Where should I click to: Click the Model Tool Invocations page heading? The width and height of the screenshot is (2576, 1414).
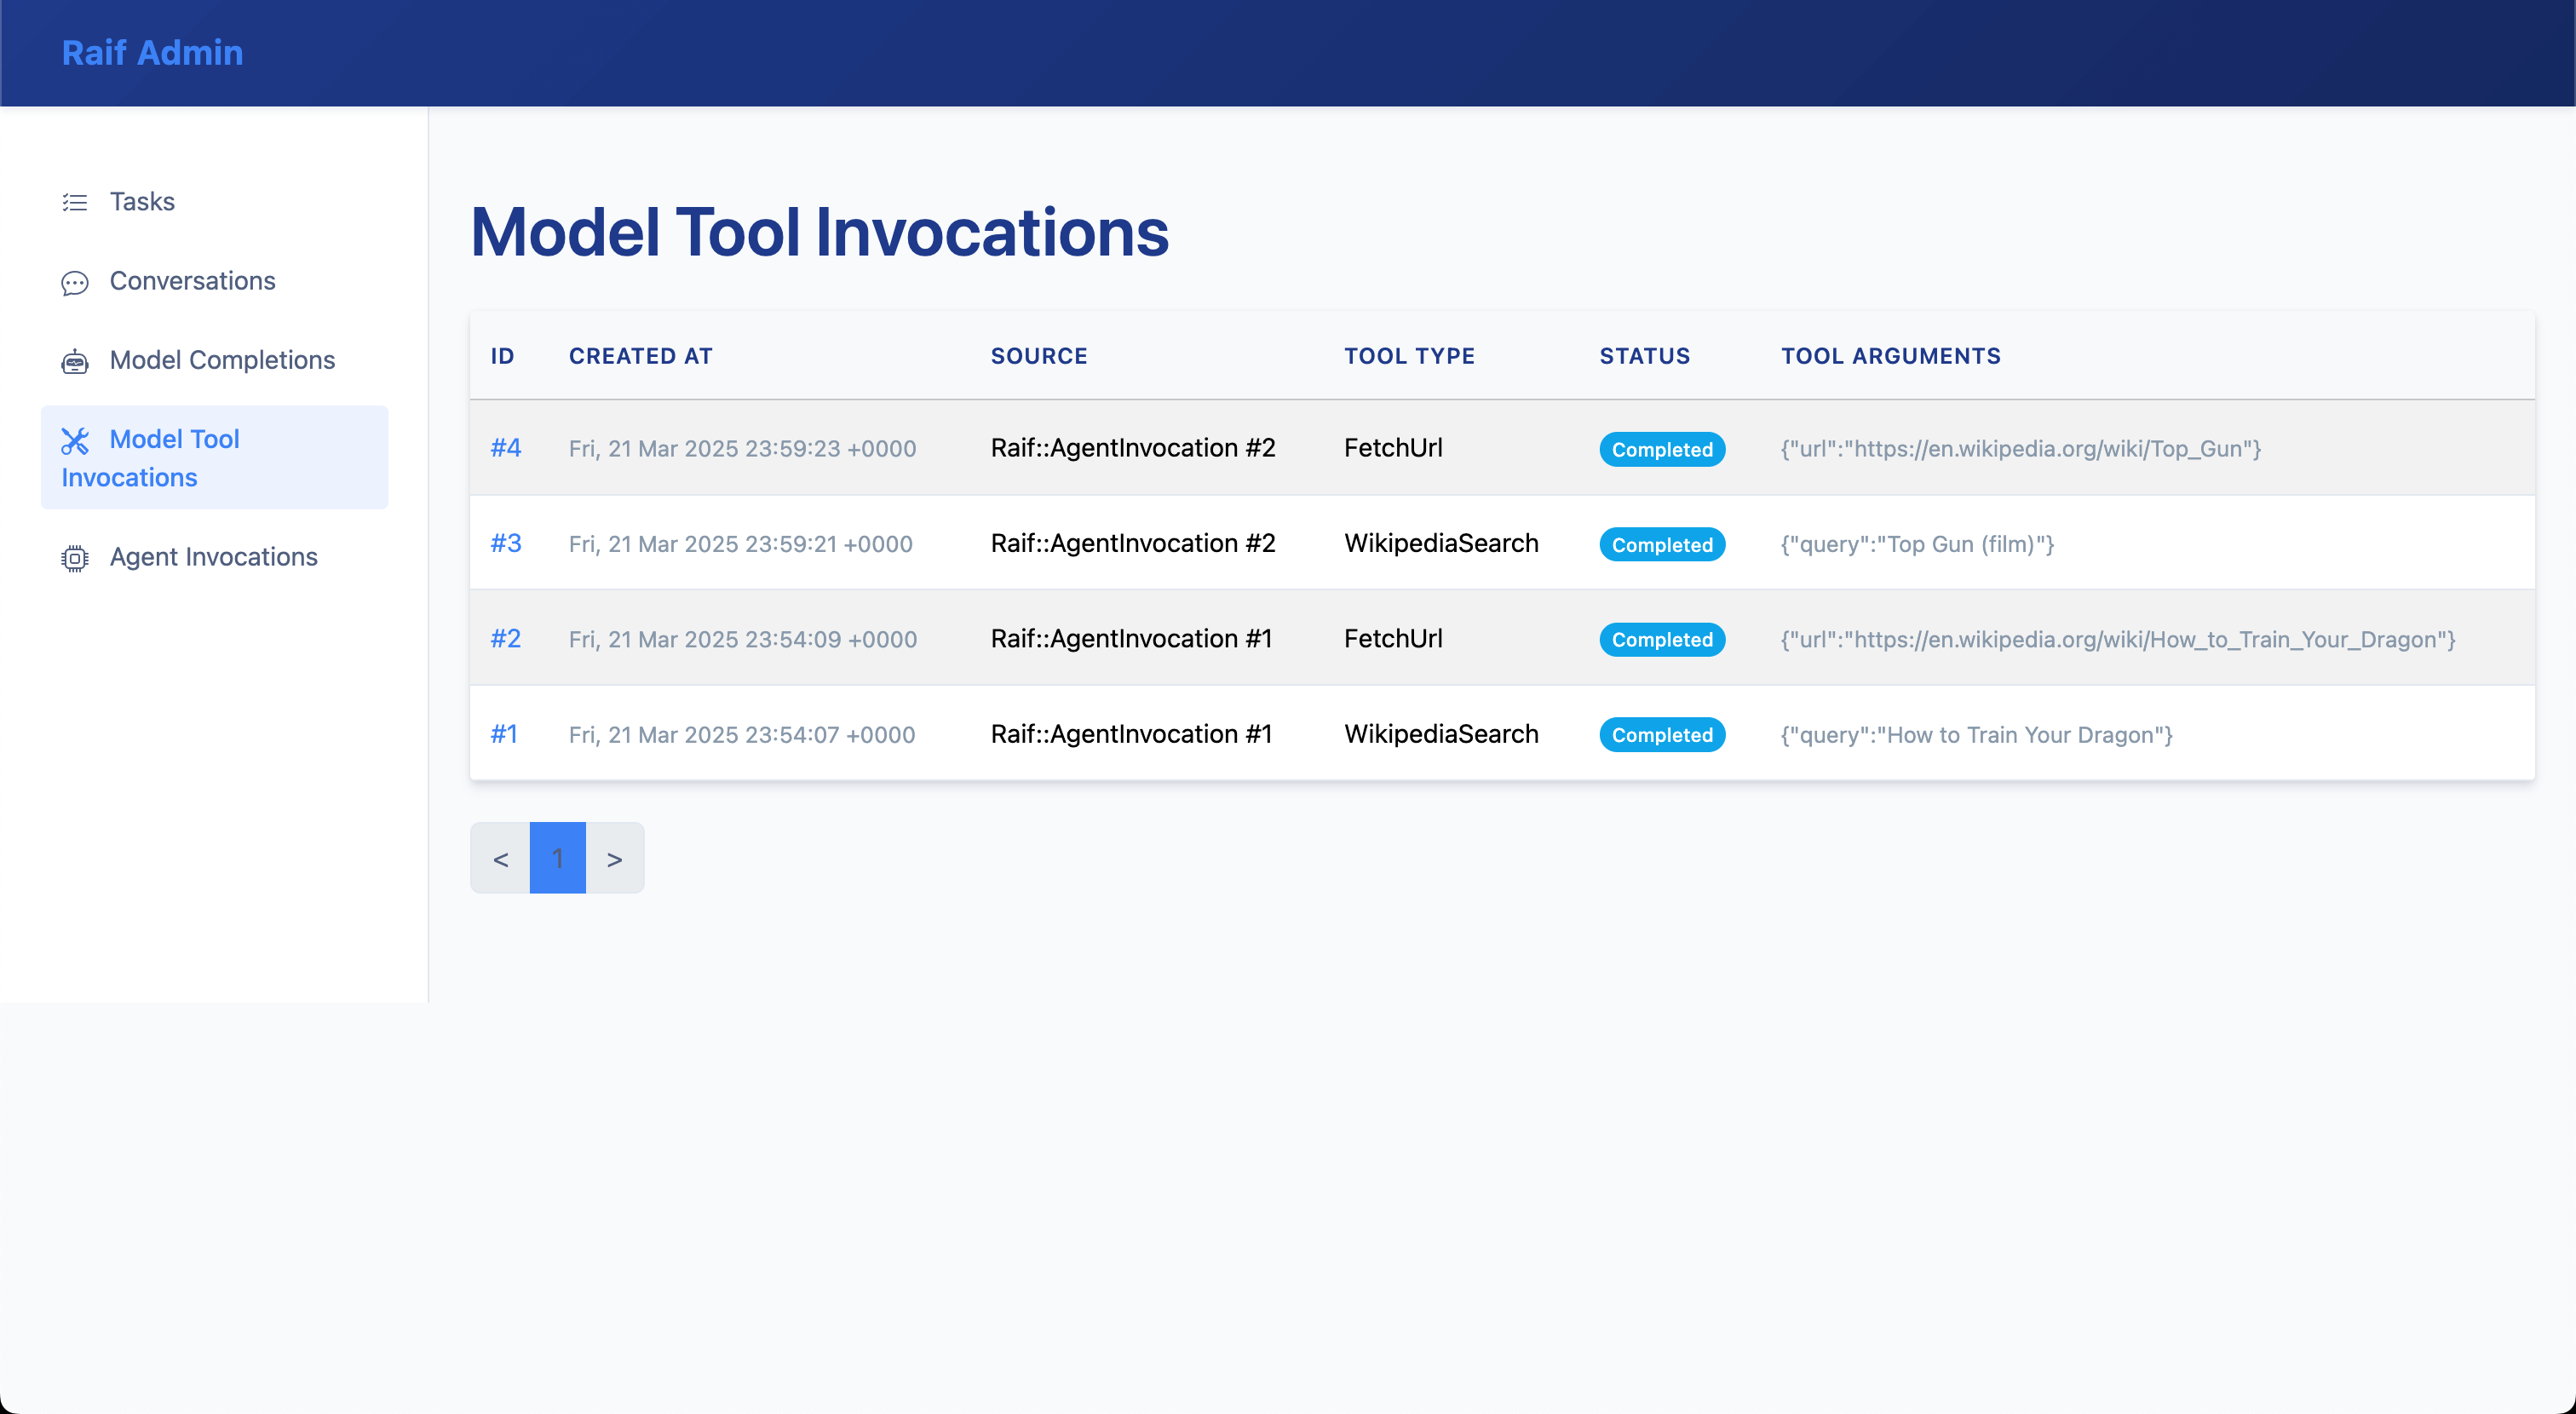click(819, 232)
